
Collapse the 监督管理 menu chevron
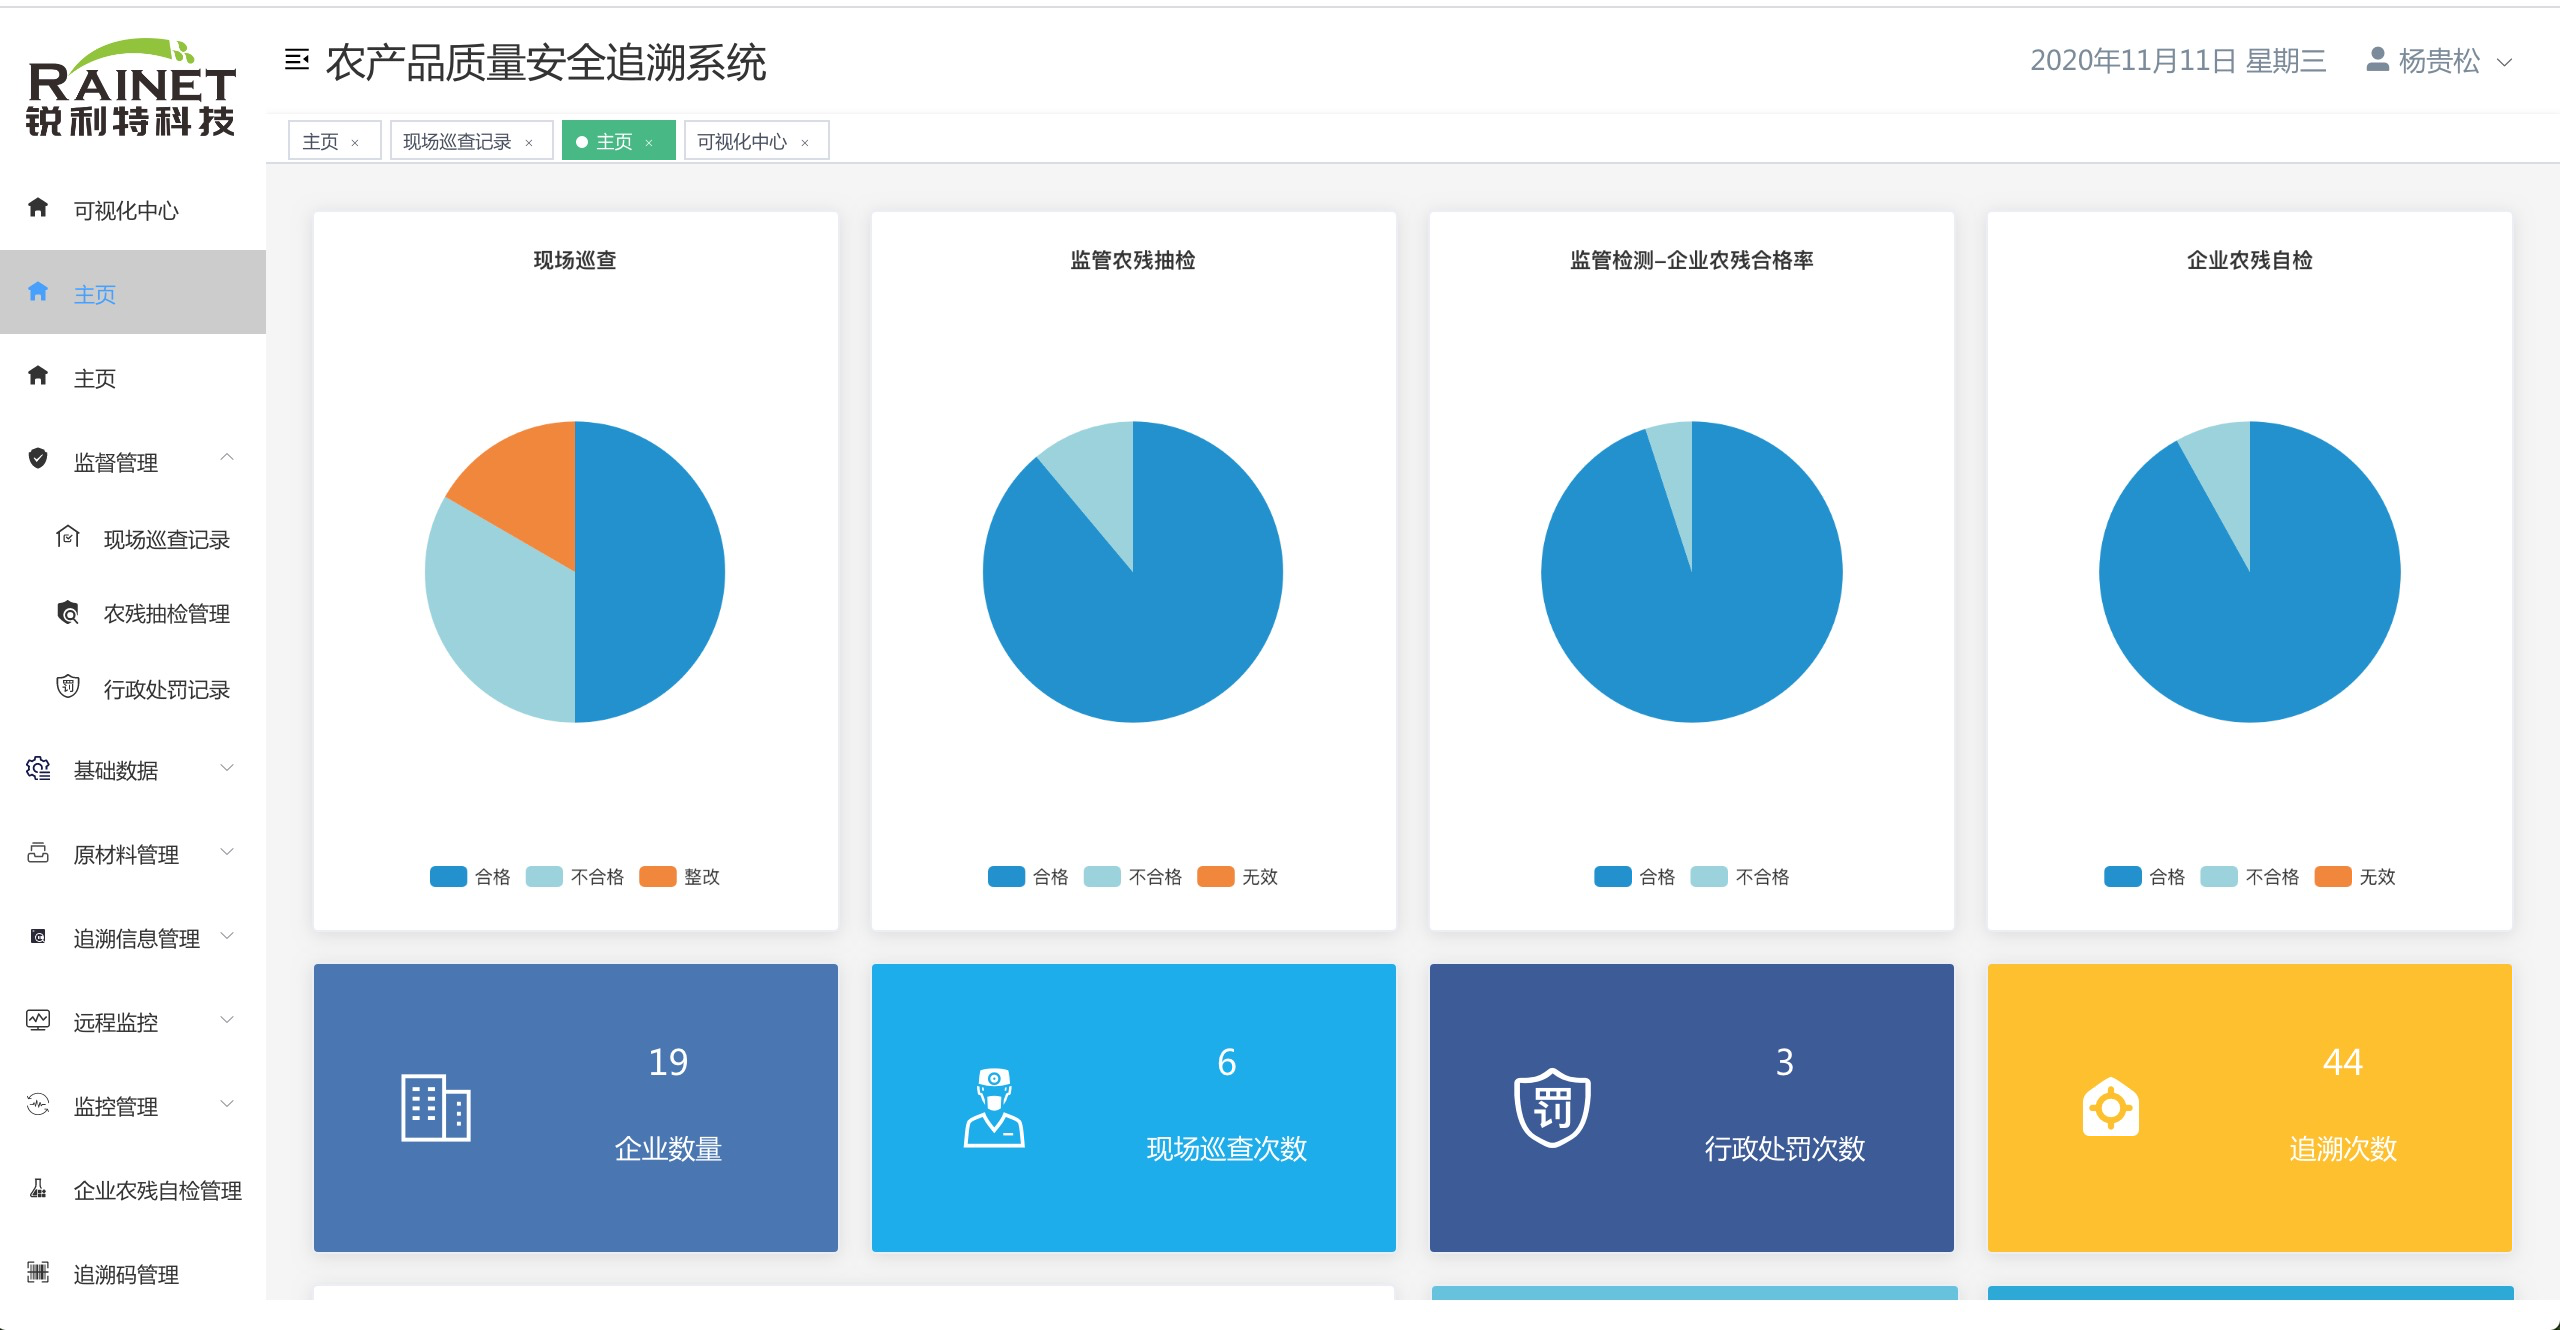click(227, 458)
